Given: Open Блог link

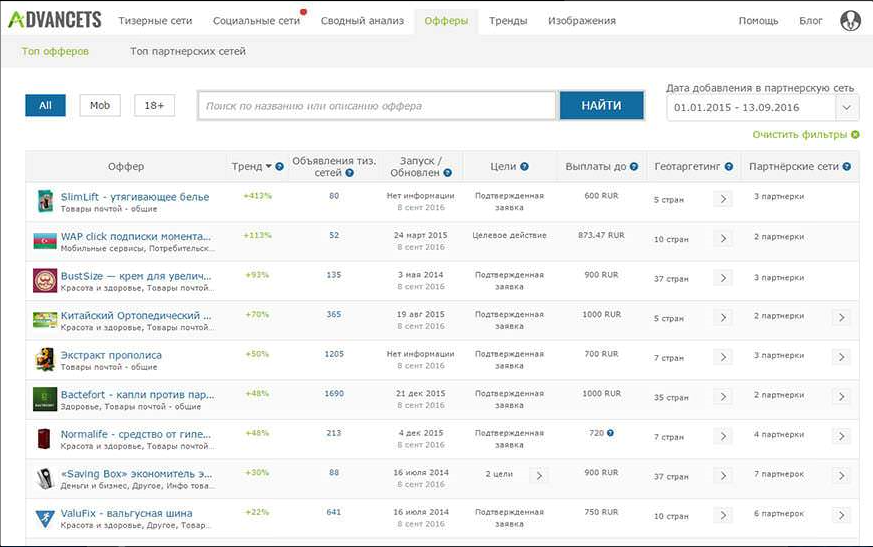Looking at the screenshot, I should 811,21.
